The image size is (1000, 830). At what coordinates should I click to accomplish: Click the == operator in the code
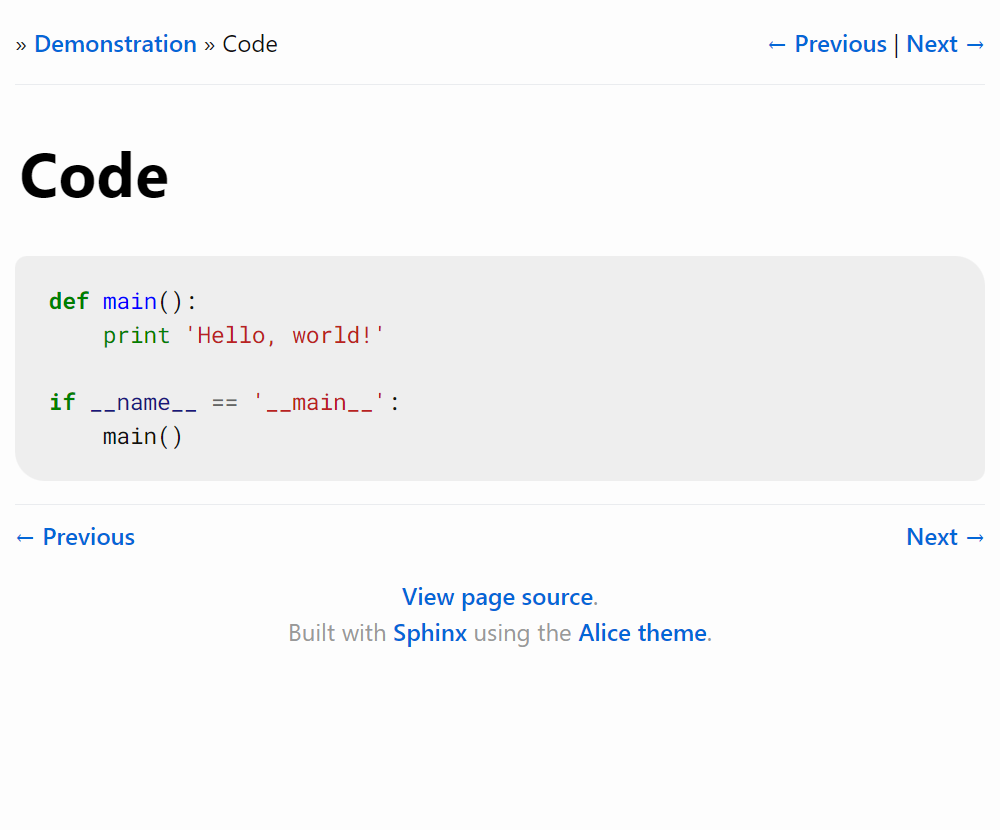tap(224, 402)
